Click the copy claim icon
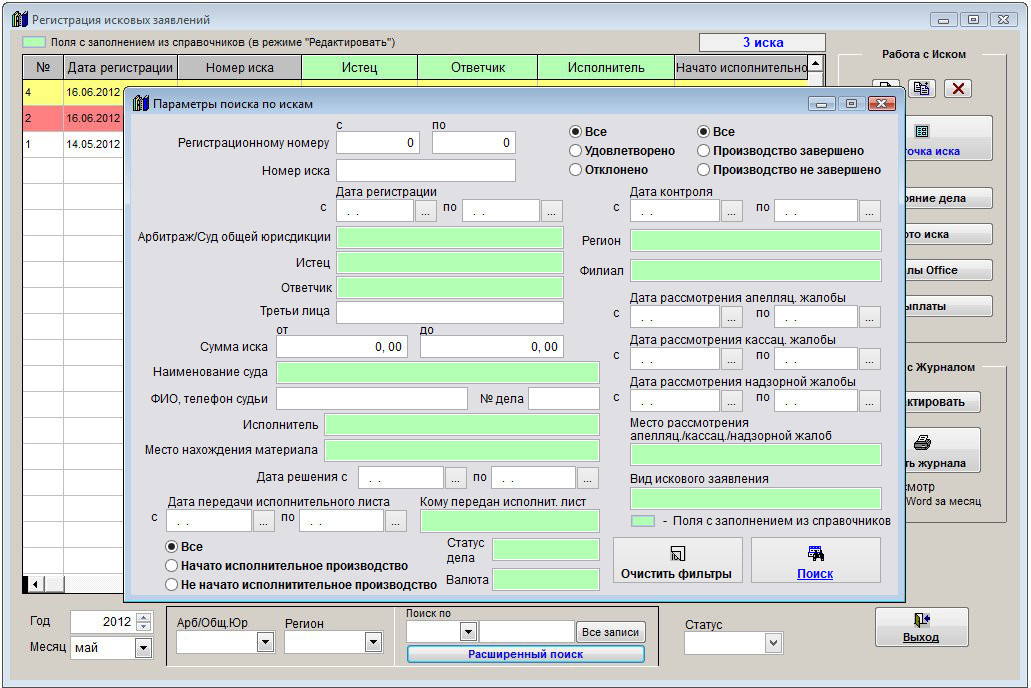The width and height of the screenshot is (1031, 688). (921, 89)
